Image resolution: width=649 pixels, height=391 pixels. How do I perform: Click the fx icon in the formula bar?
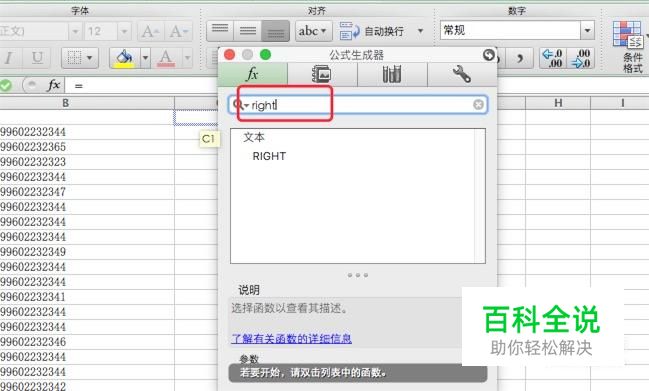(x=54, y=85)
